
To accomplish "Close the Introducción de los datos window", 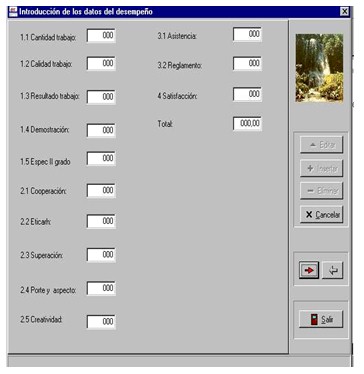I will click(x=344, y=12).
